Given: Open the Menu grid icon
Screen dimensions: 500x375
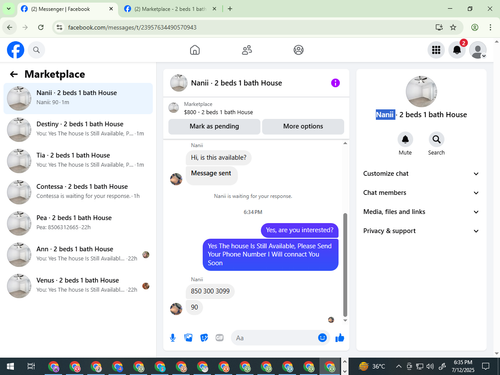Looking at the screenshot, I should [436, 50].
